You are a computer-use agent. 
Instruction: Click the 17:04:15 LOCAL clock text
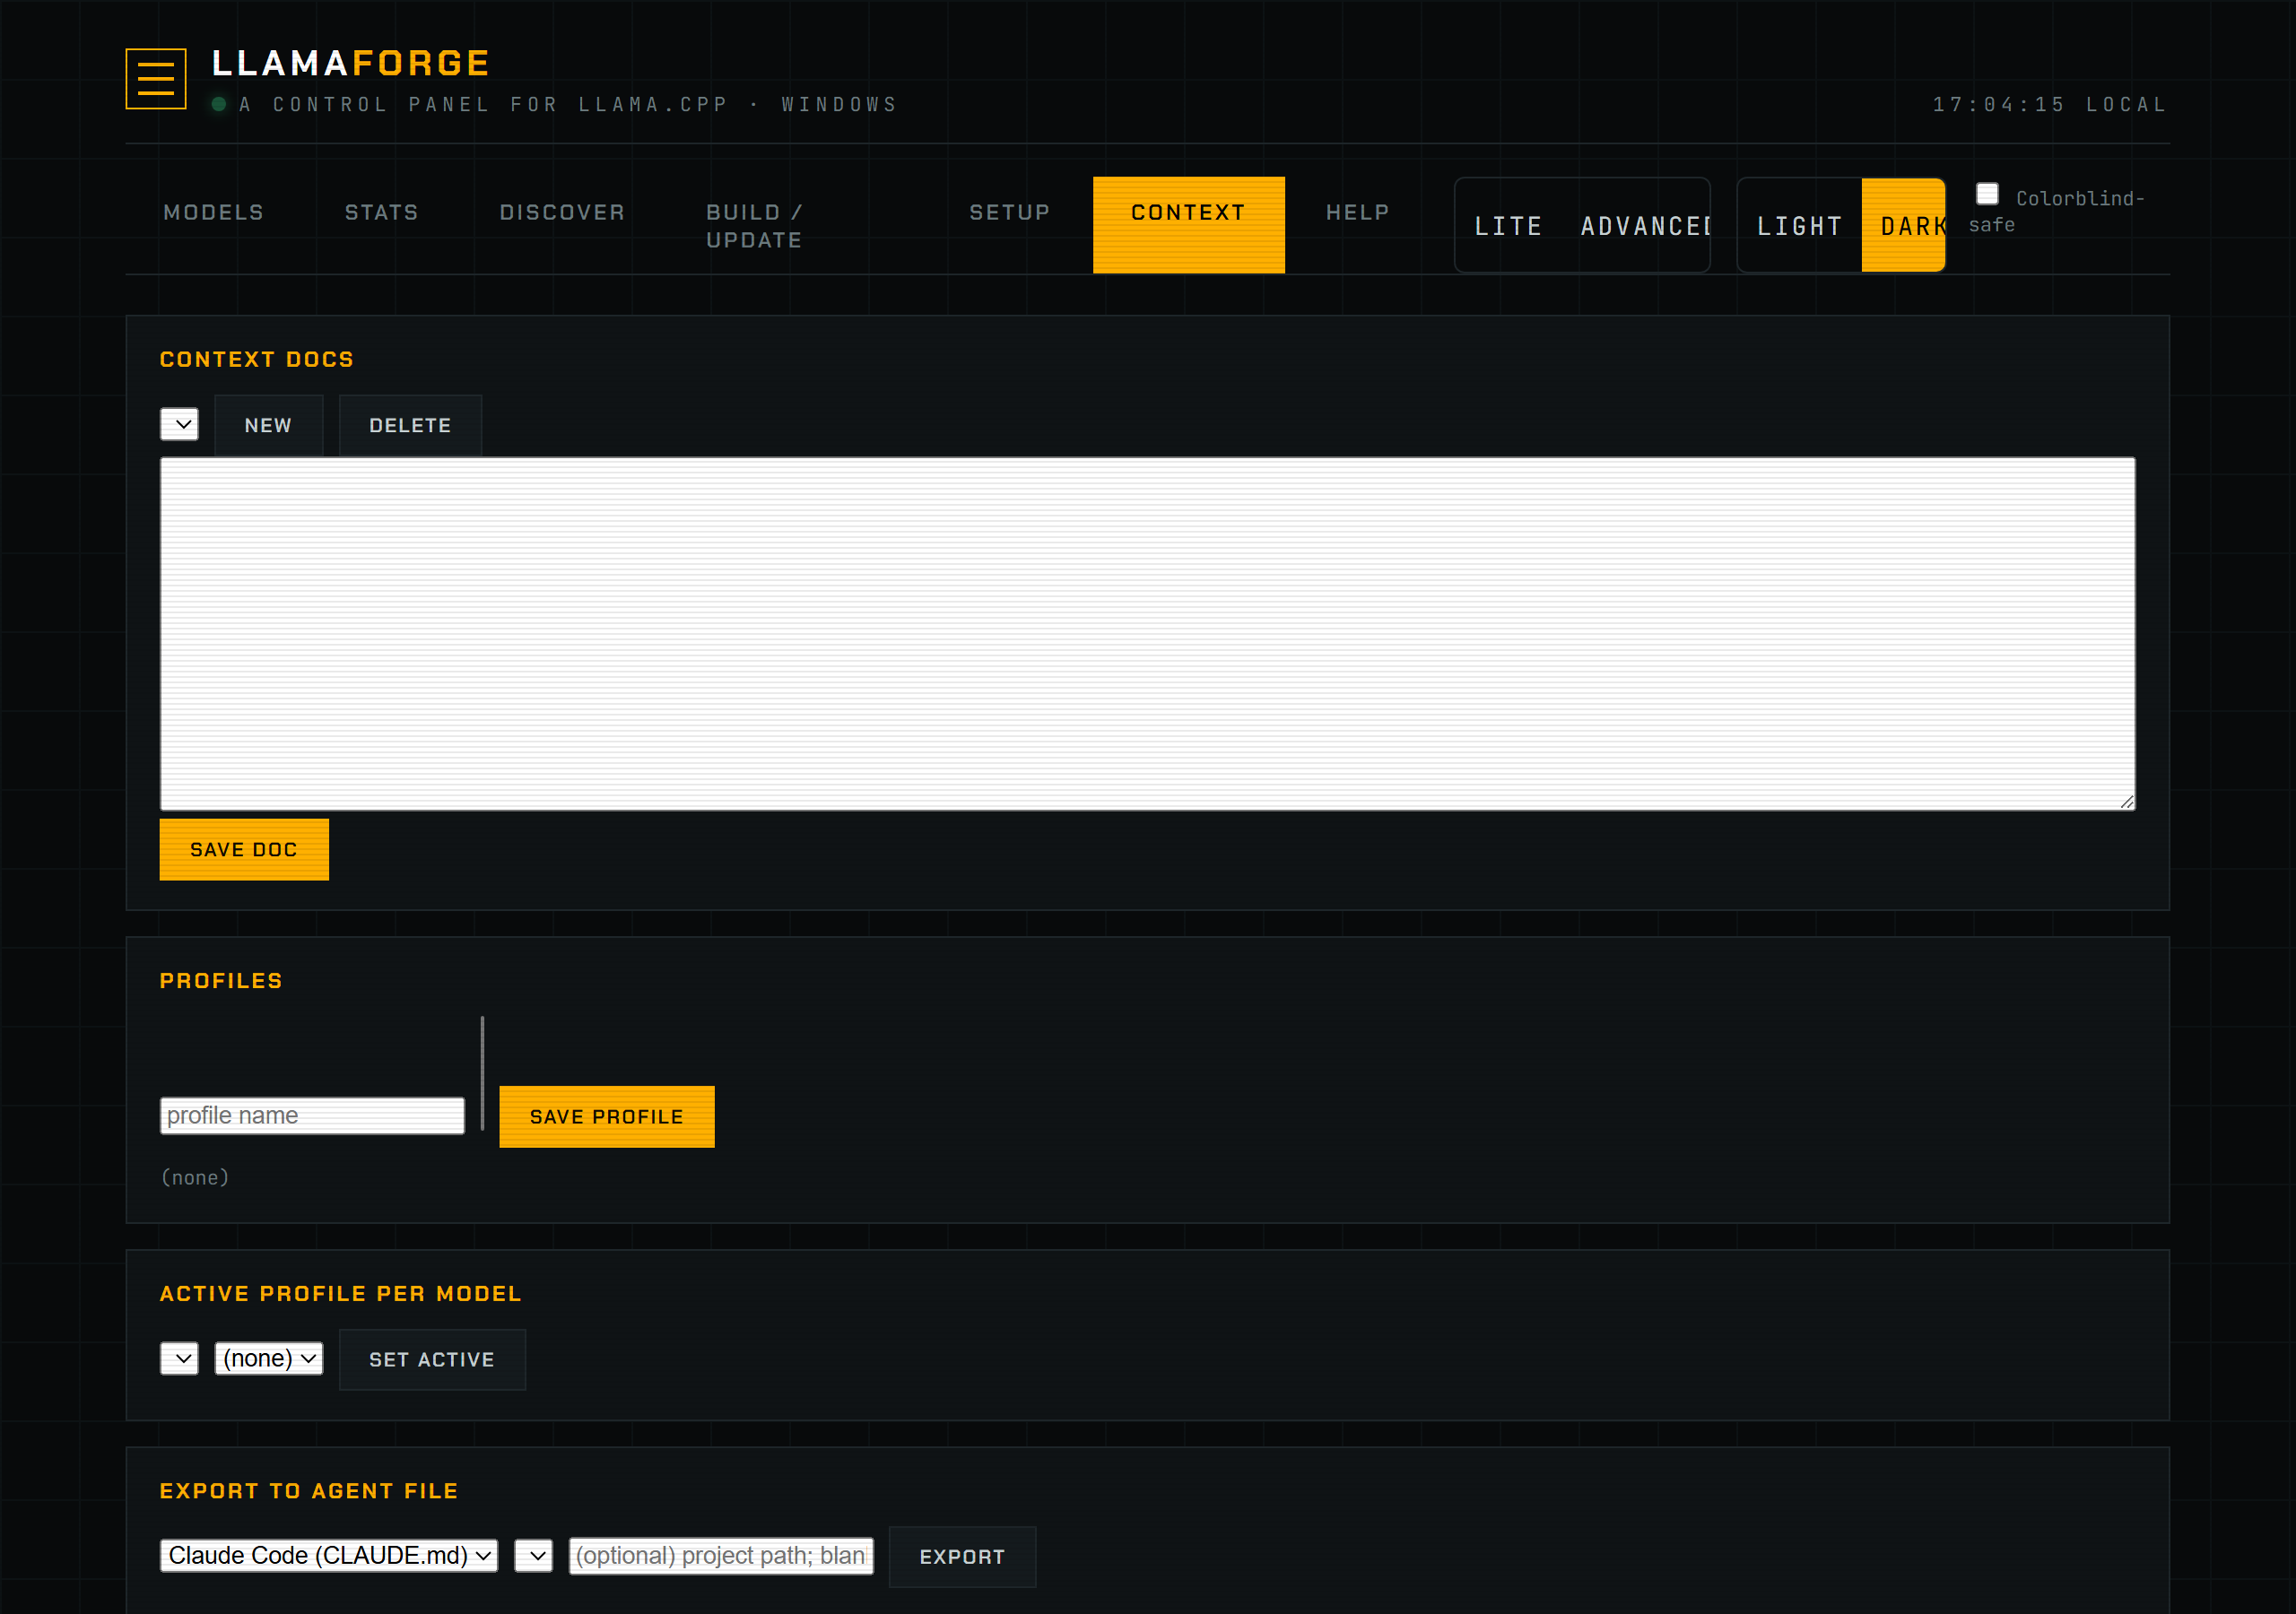tap(2050, 104)
